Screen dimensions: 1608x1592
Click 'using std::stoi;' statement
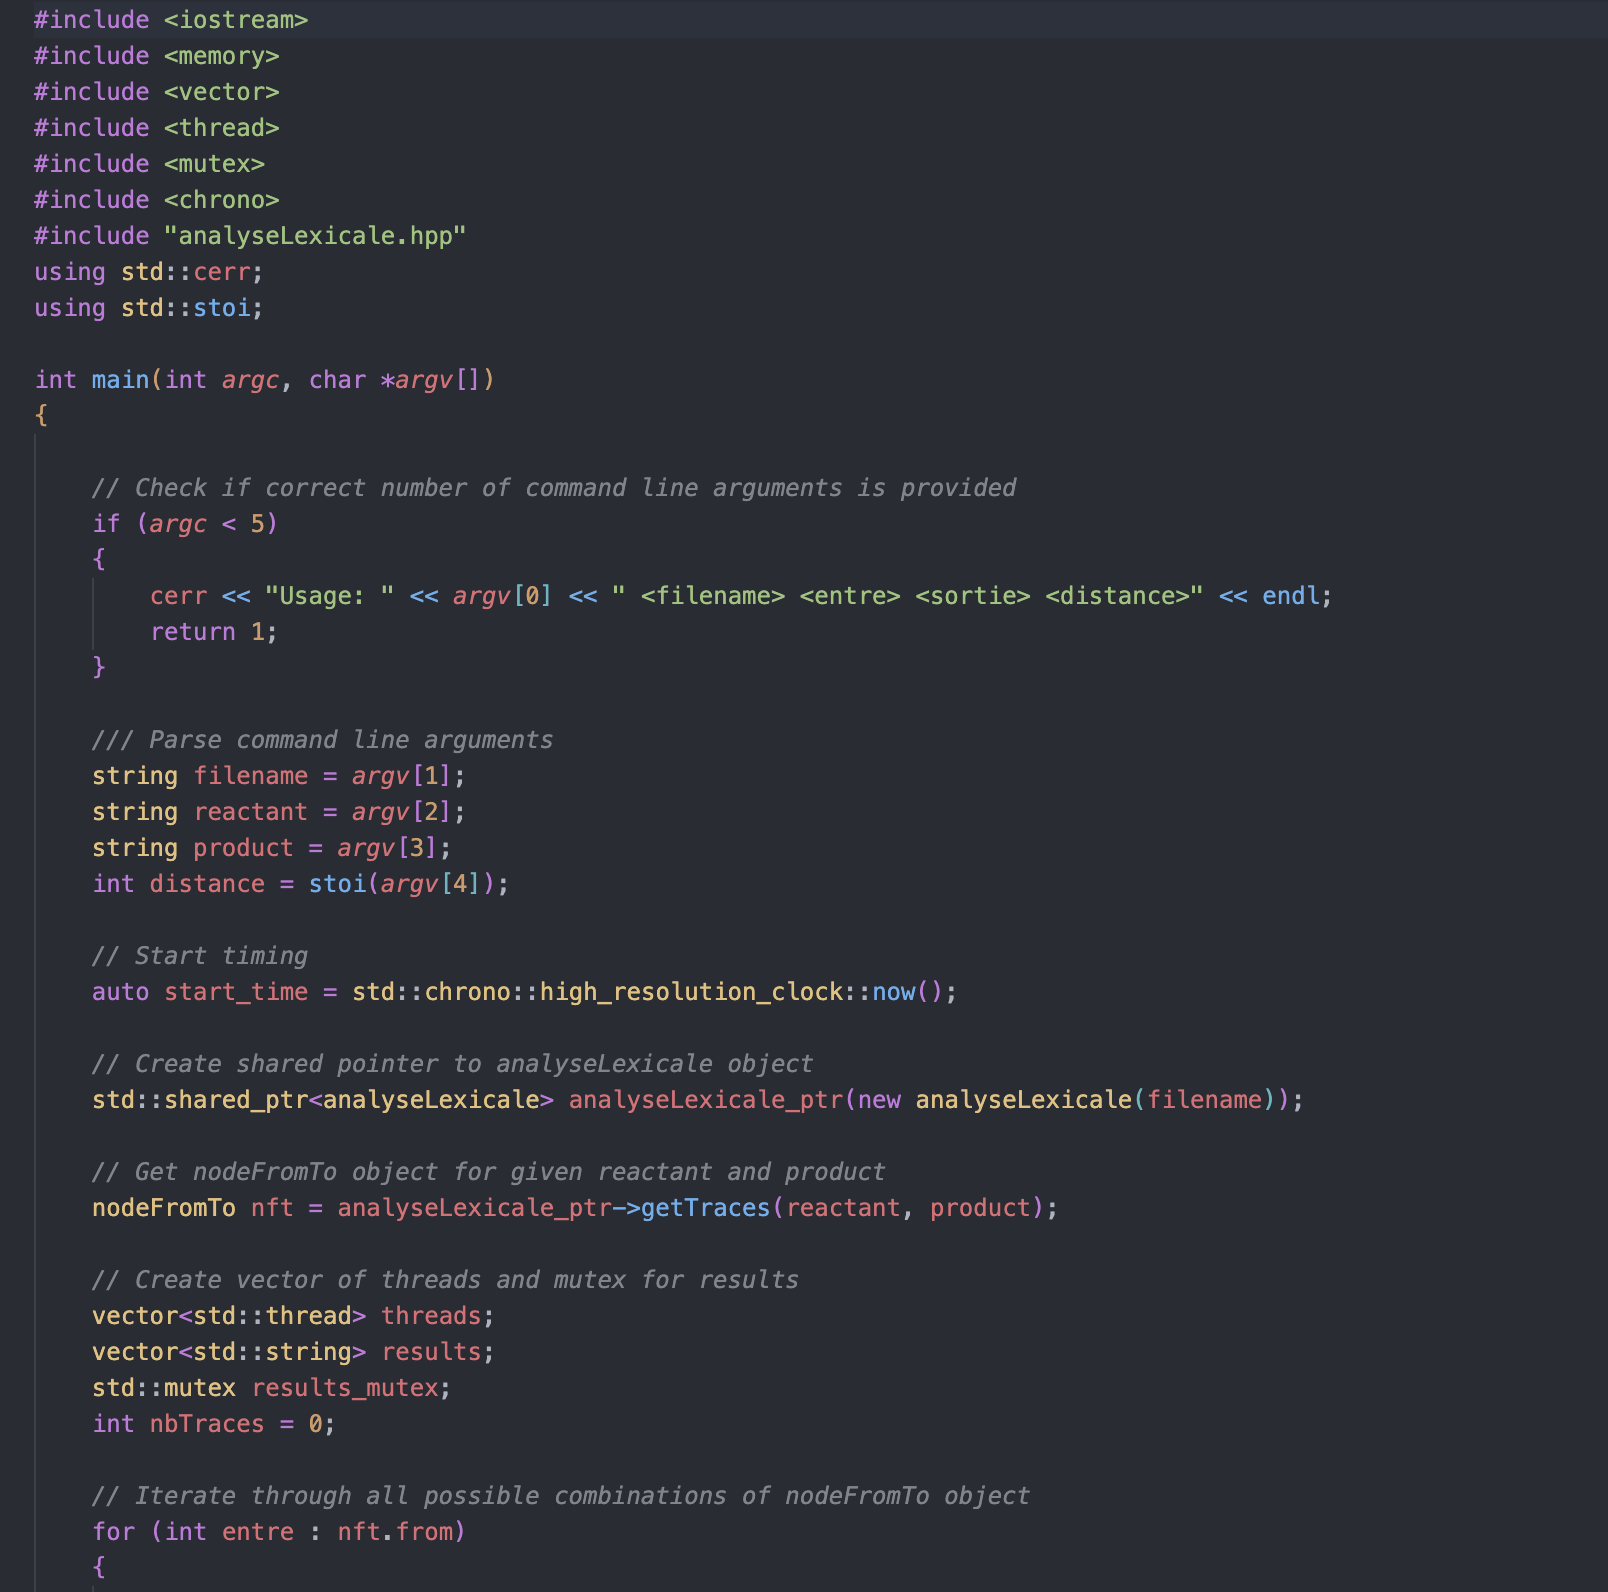[x=149, y=308]
